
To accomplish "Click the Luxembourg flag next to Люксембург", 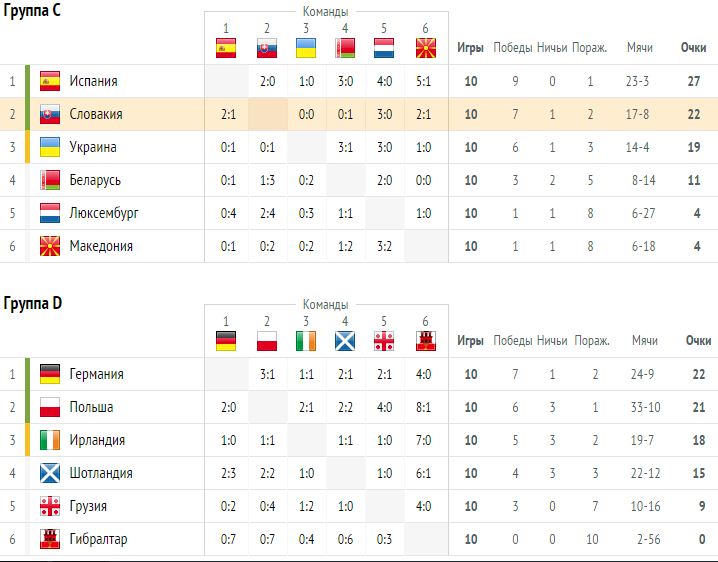I will point(49,214).
